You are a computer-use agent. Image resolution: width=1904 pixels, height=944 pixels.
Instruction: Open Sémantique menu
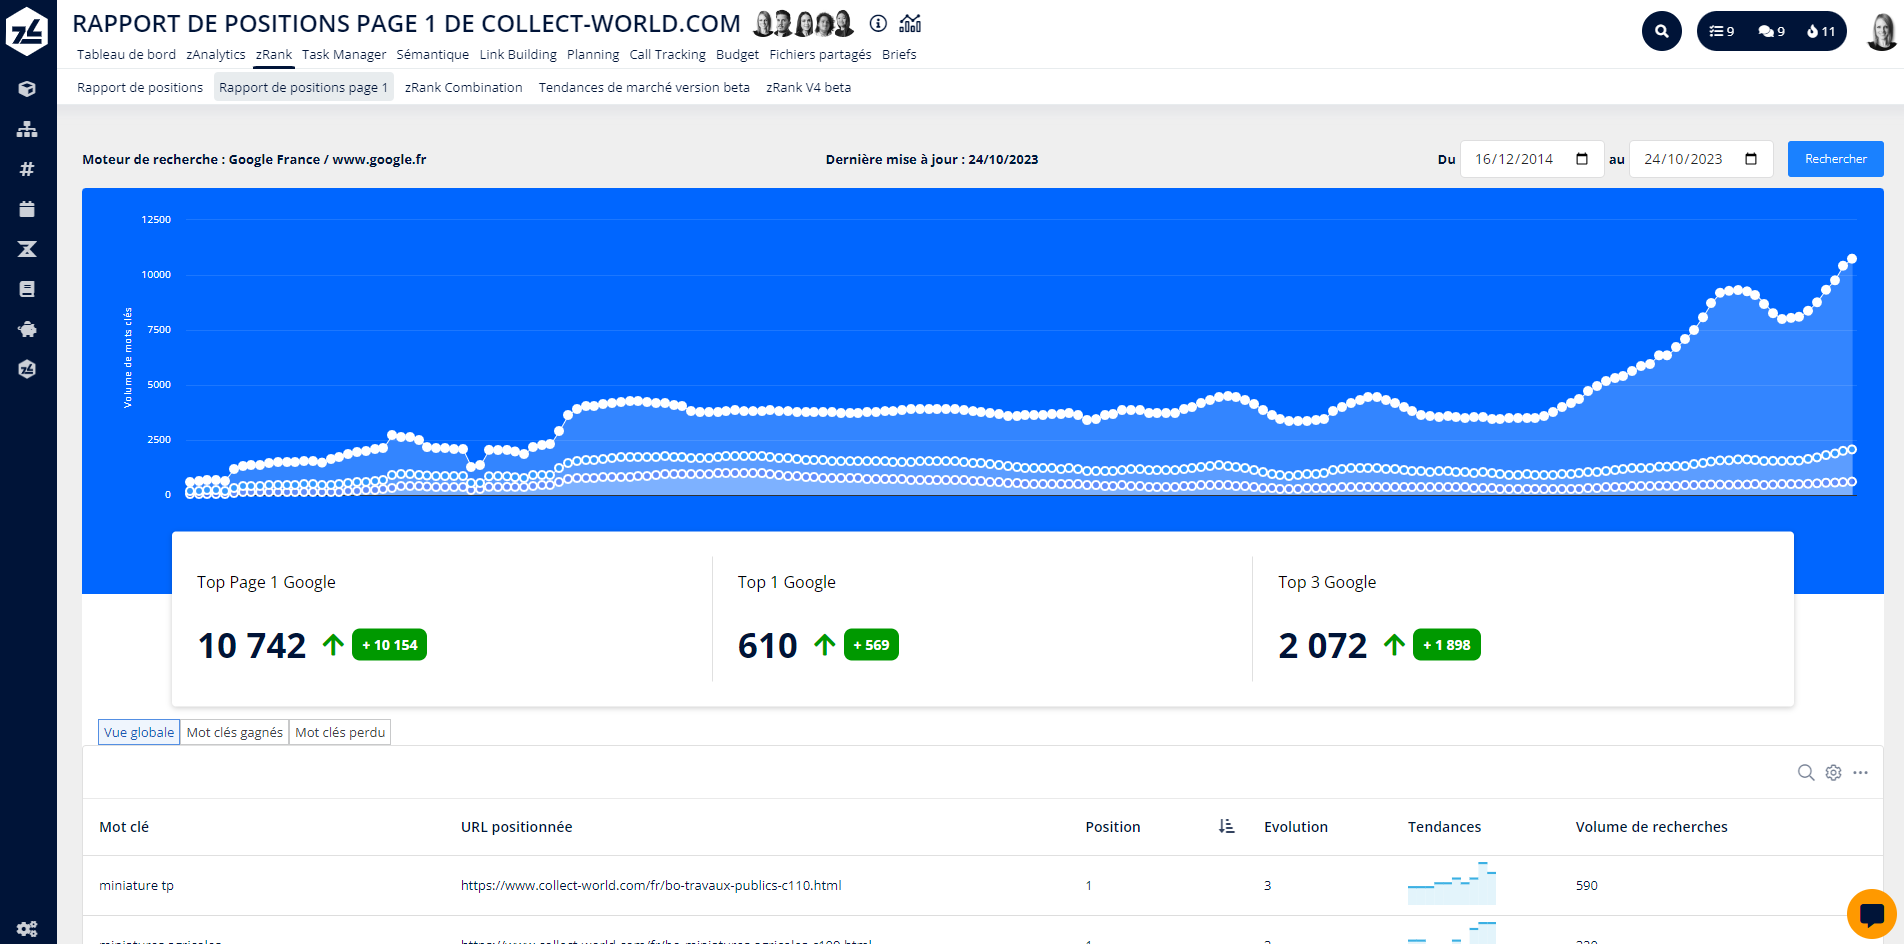pos(432,54)
